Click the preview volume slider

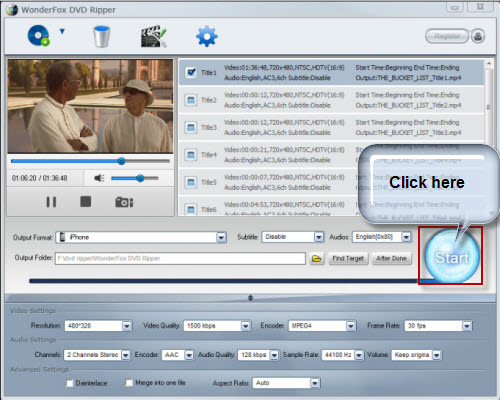click(x=135, y=178)
